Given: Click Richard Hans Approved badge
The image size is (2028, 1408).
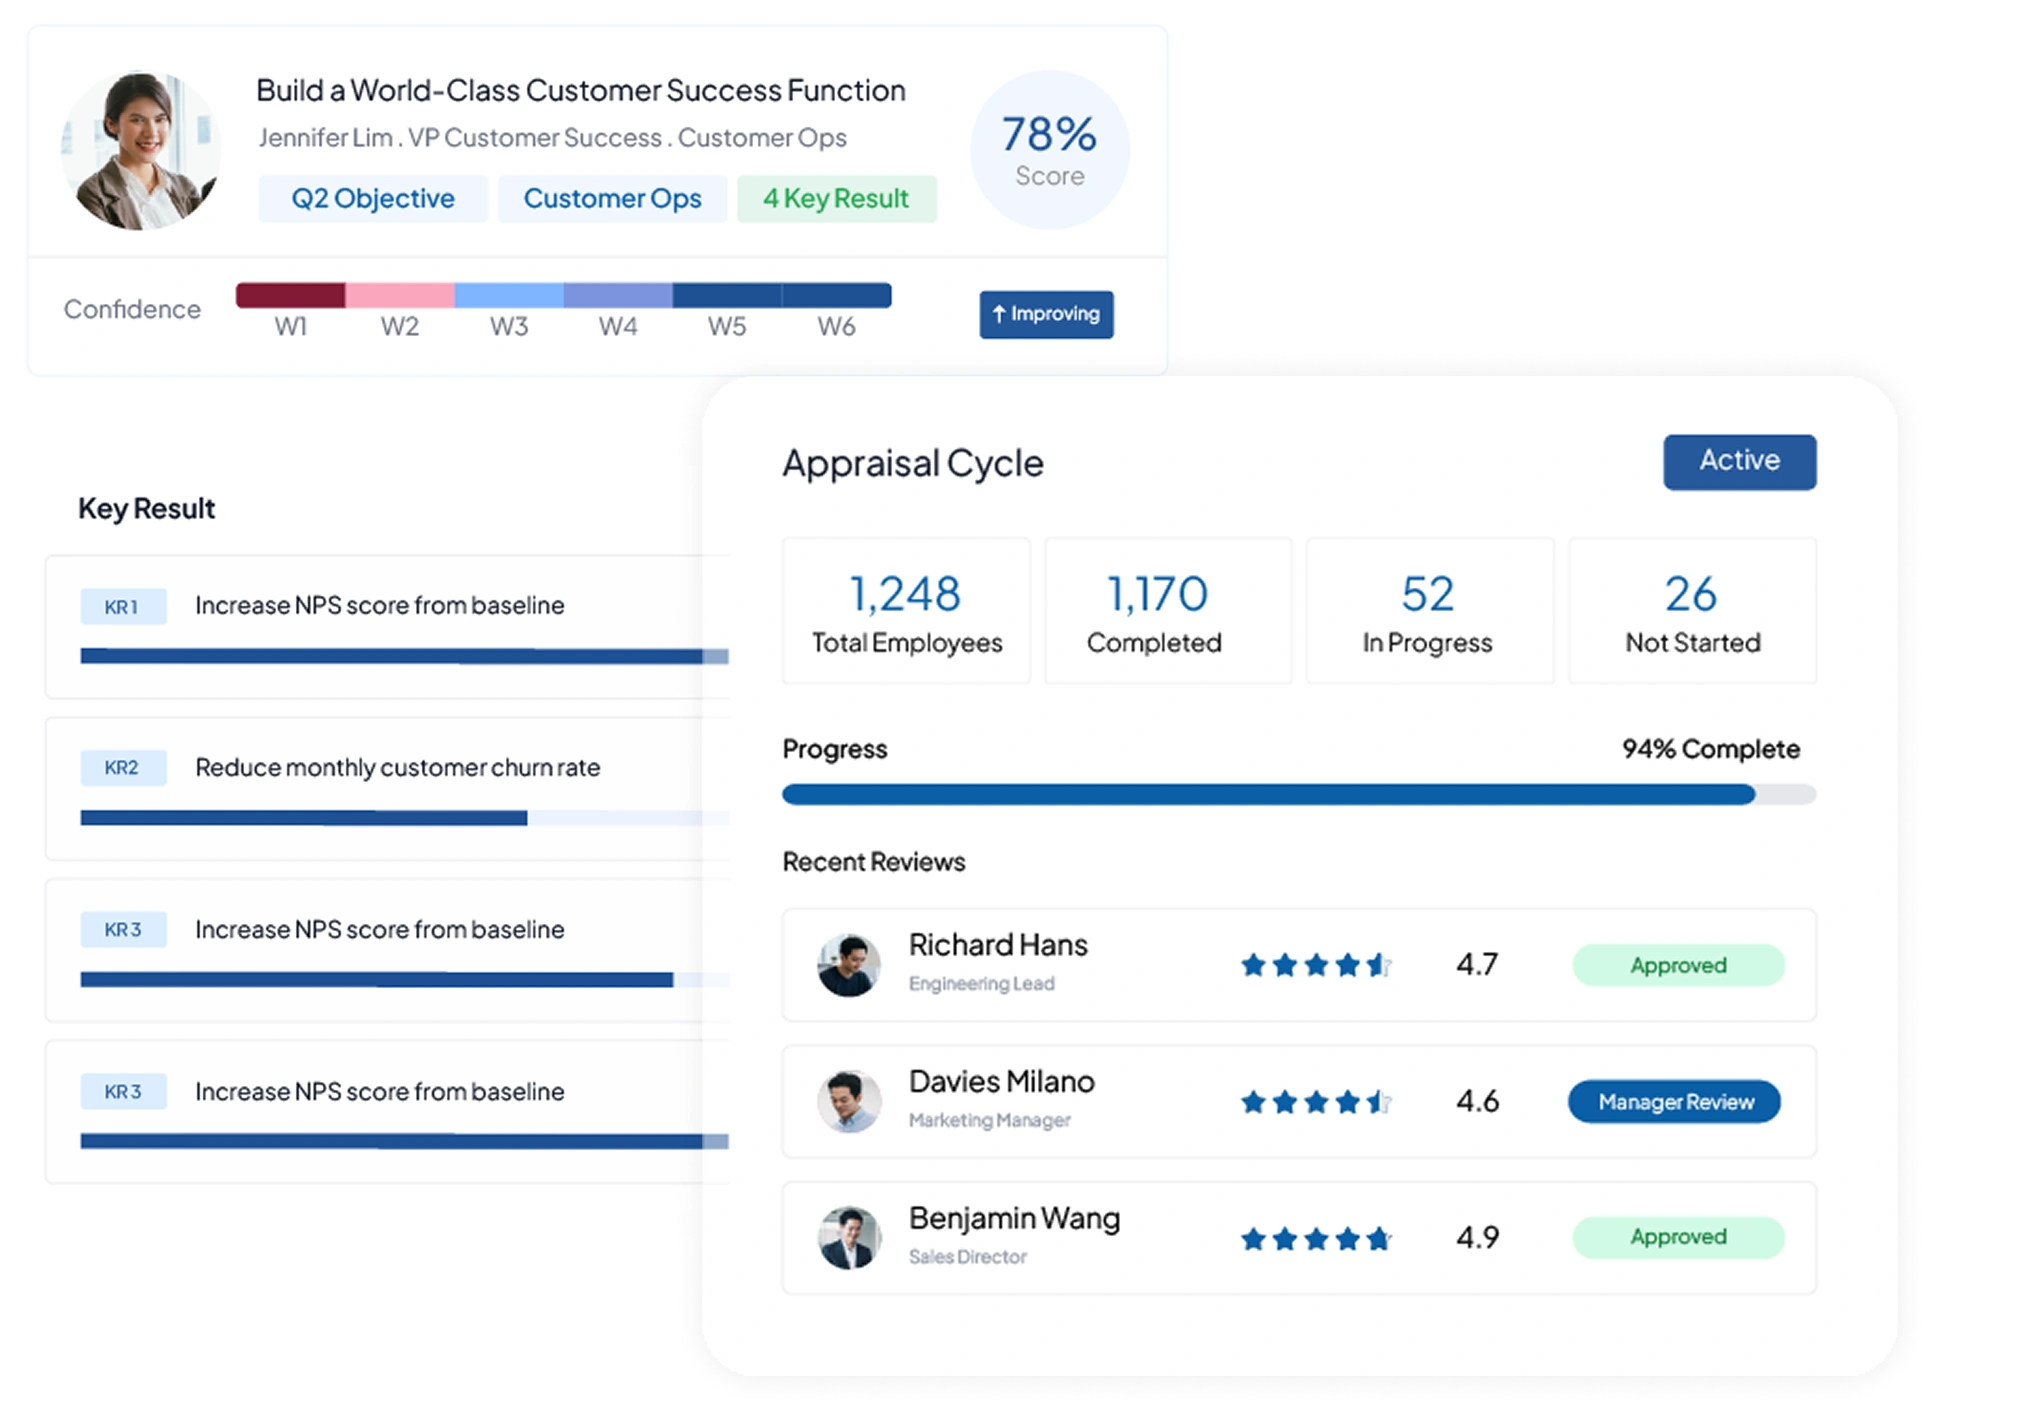Looking at the screenshot, I should pos(1678,965).
